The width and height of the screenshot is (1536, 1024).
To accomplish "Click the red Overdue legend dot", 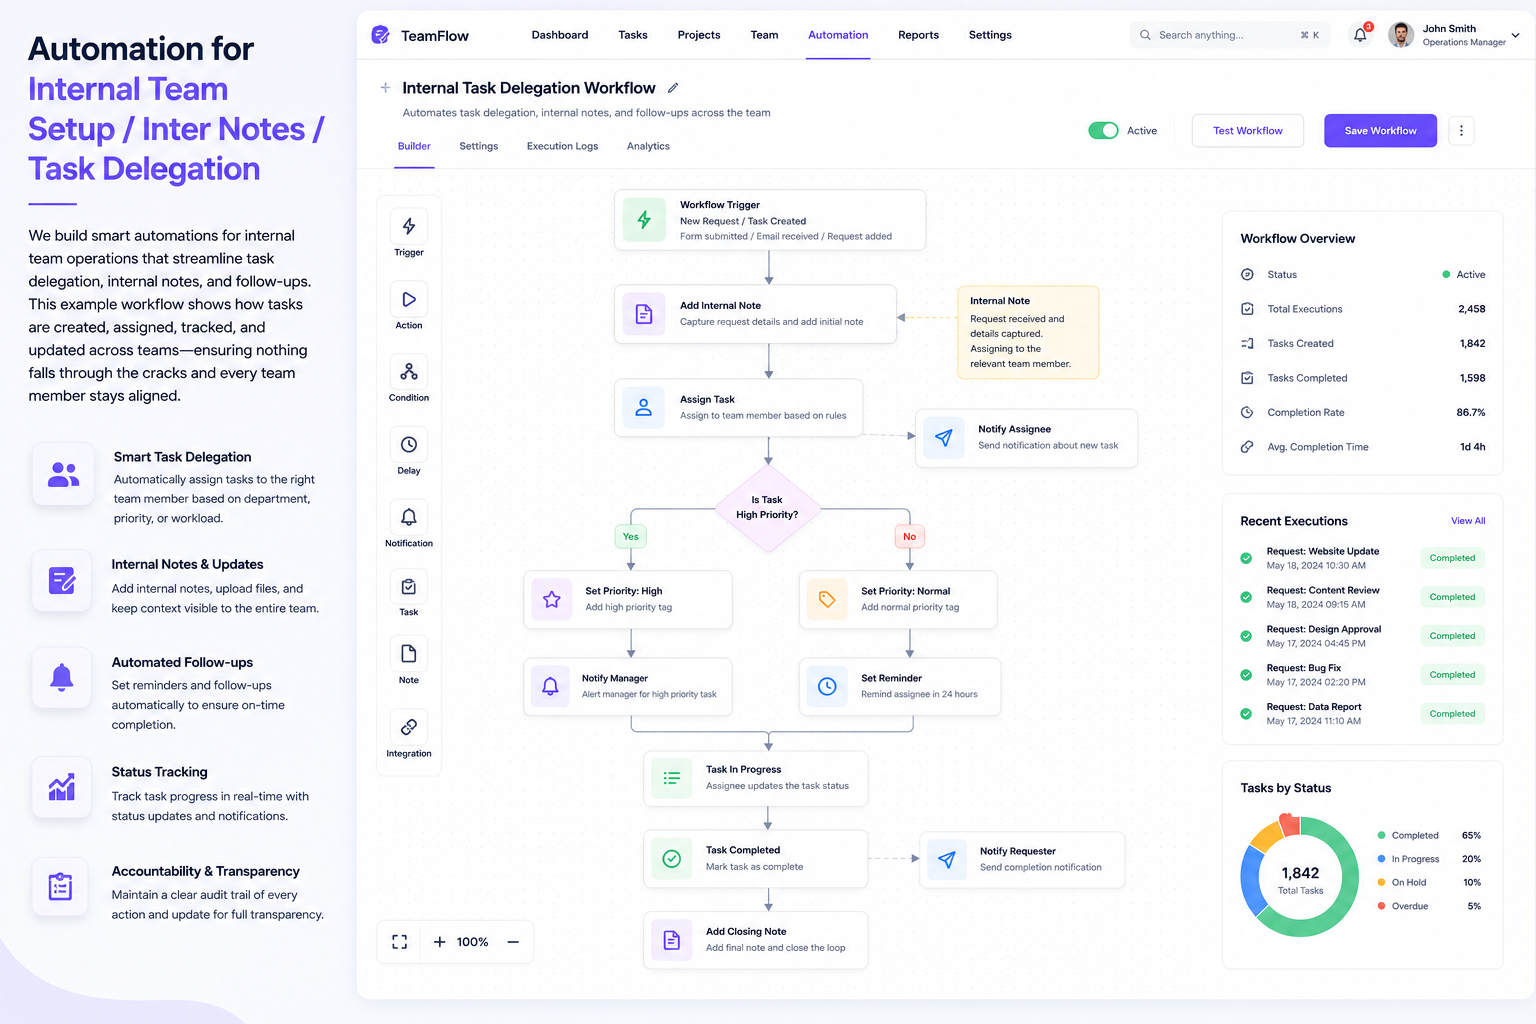I will click(x=1381, y=906).
